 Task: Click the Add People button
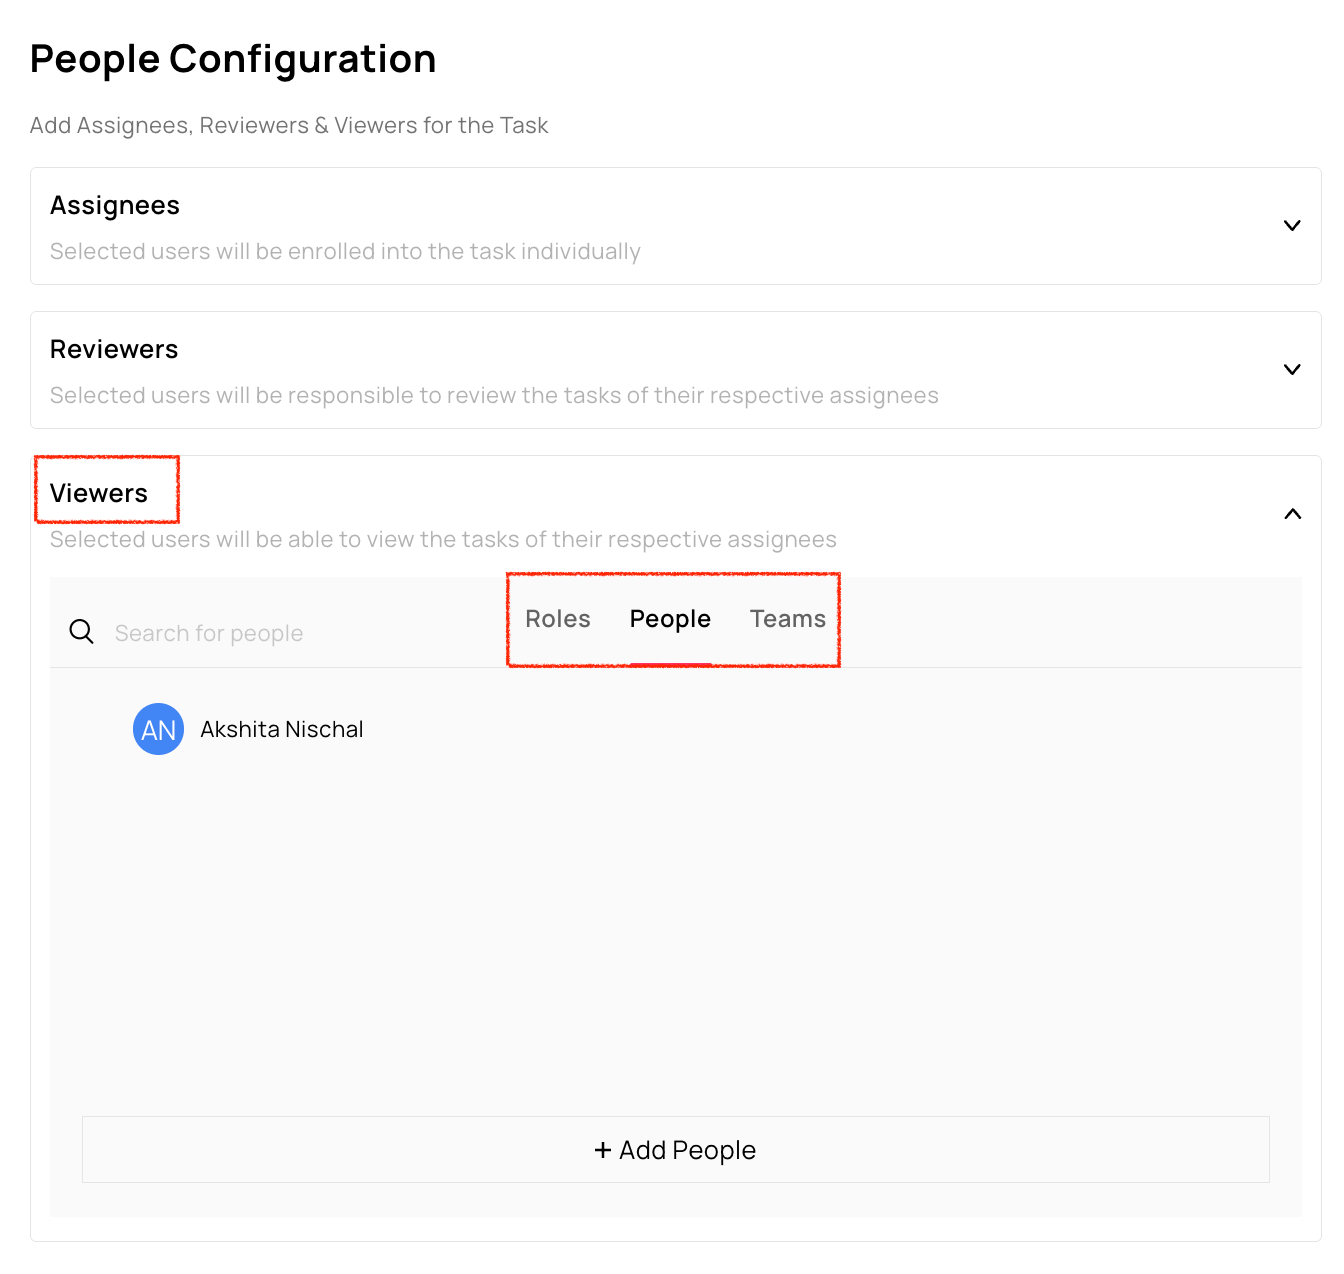click(675, 1150)
